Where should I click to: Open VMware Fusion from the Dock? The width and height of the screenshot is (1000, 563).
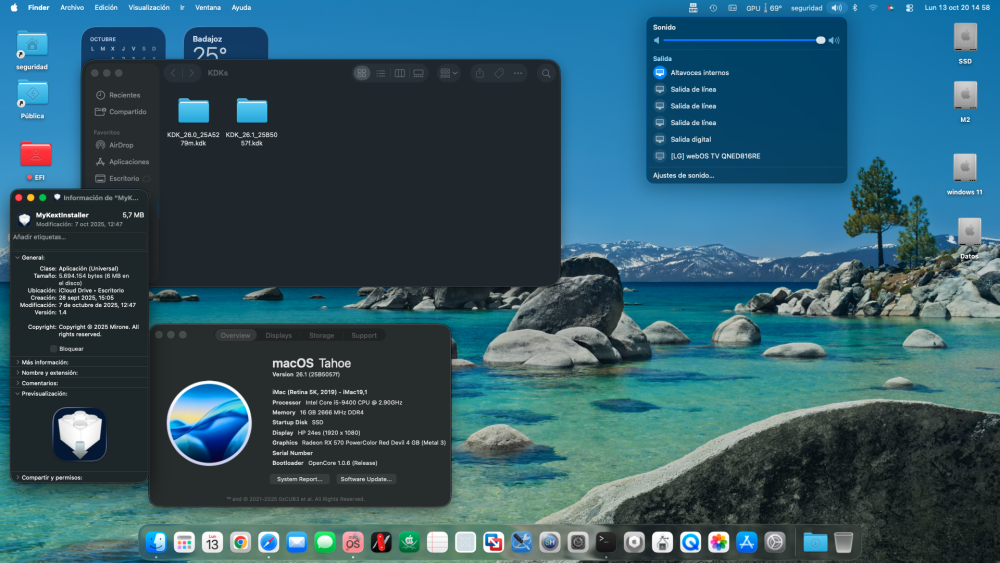pos(493,542)
